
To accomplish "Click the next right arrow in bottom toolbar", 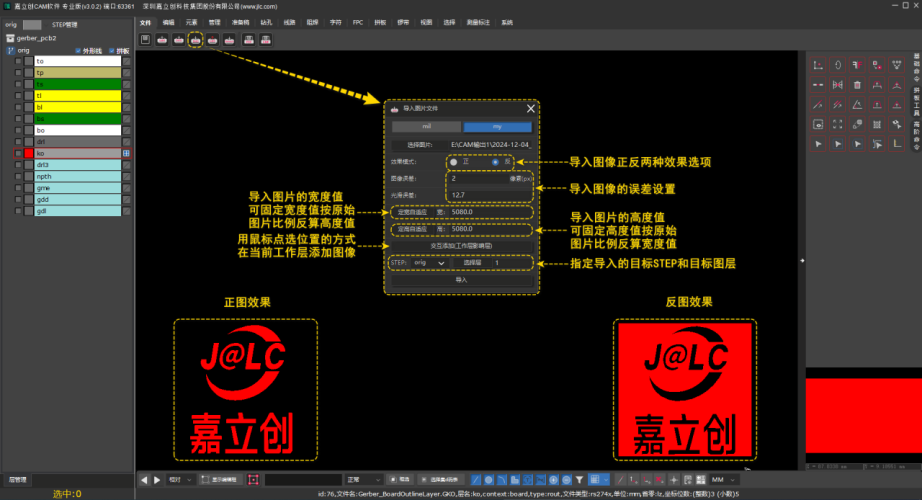I will click(x=157, y=479).
